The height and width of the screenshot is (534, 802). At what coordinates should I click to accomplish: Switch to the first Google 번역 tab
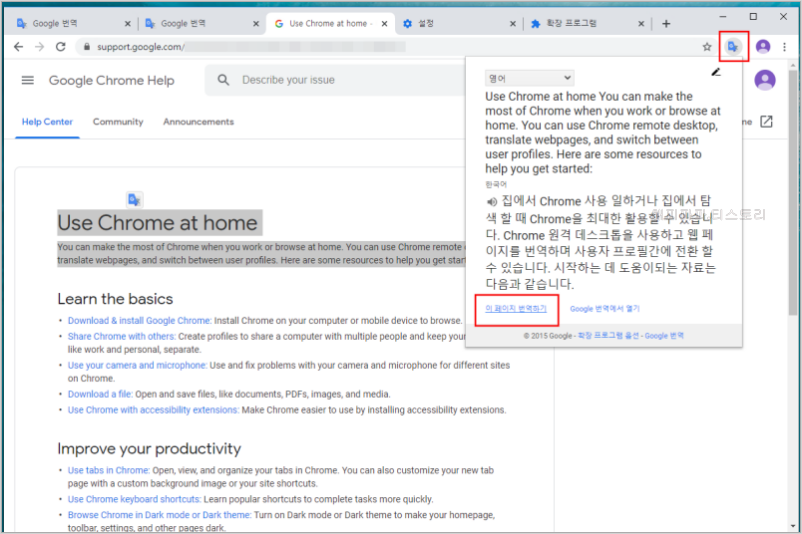click(x=73, y=24)
